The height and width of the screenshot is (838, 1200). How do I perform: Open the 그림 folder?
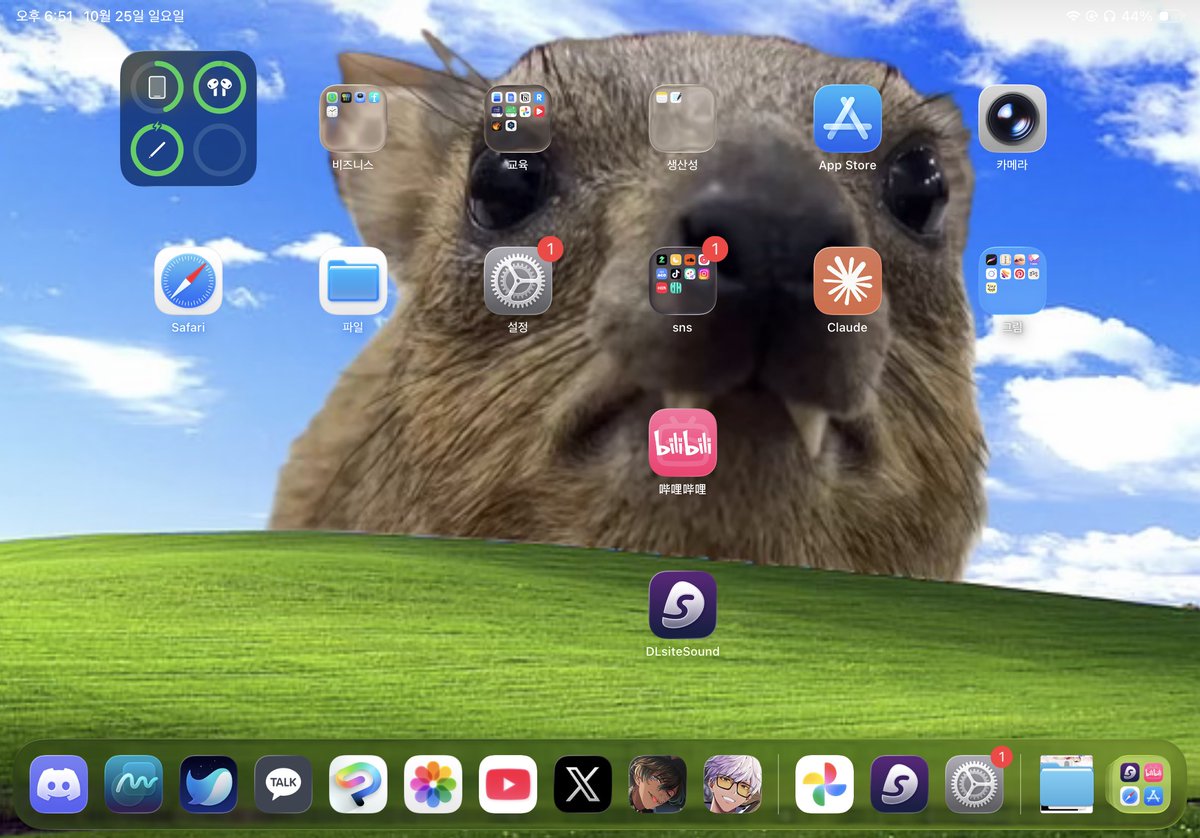coord(1012,281)
